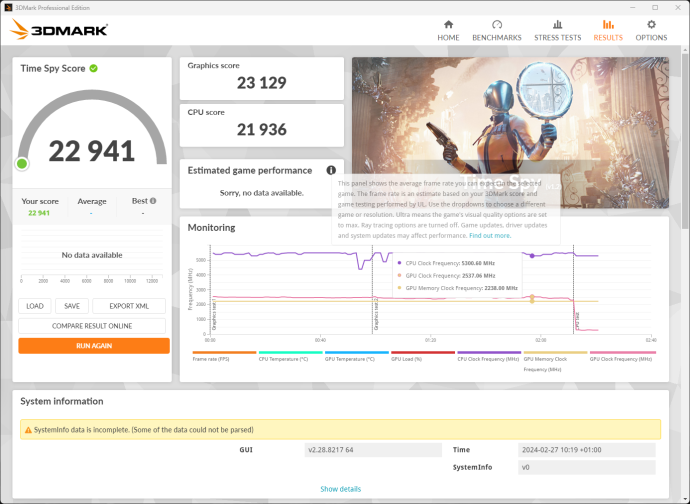
Task: Click the 3DMark app icon in title bar
Action: pos(8,7)
